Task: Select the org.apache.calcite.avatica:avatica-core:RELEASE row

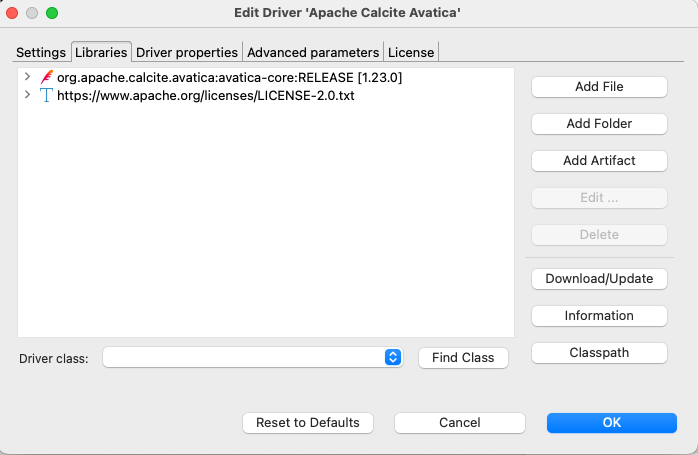Action: click(x=266, y=77)
